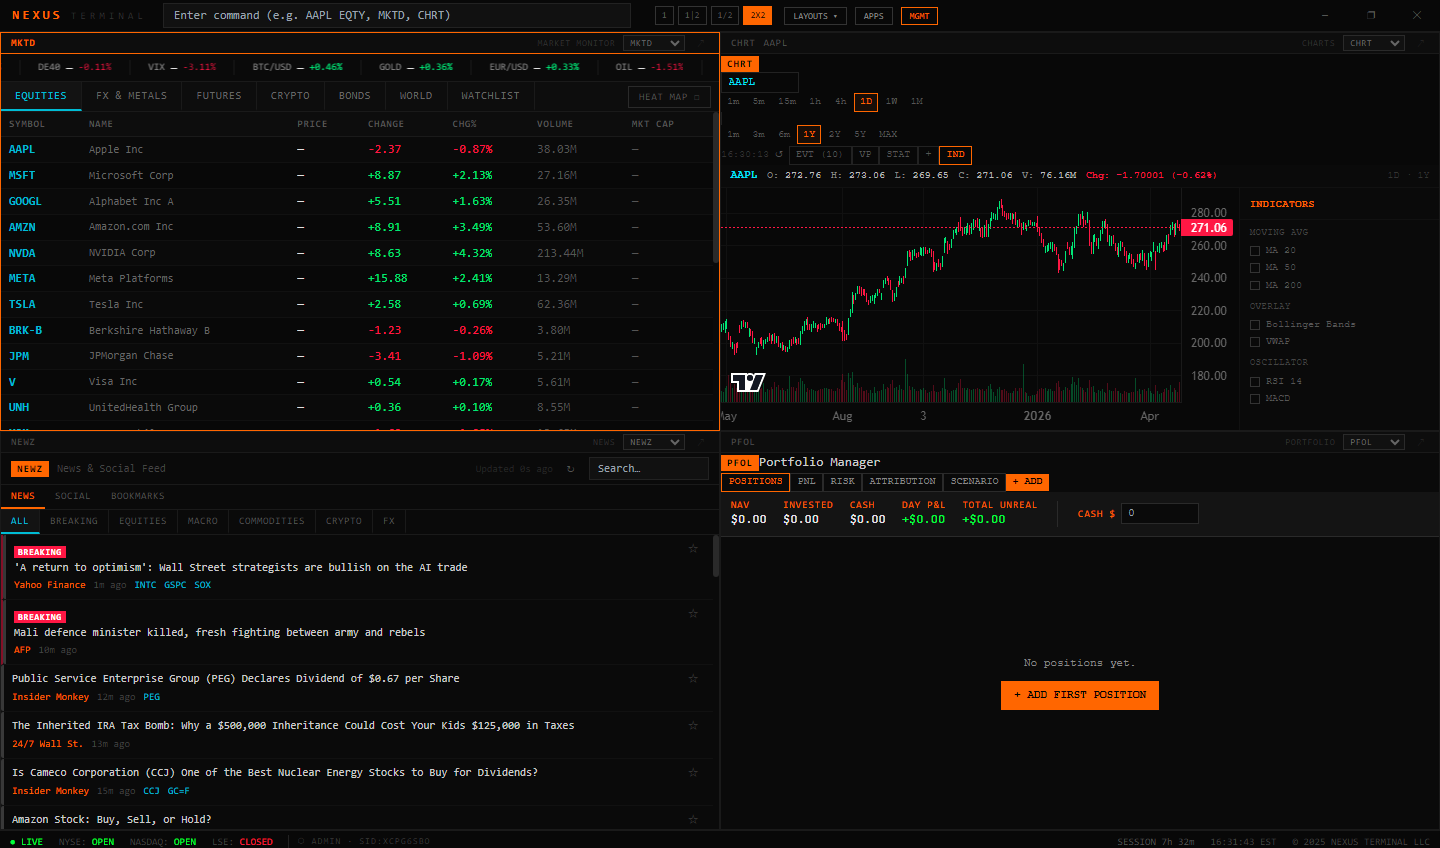The width and height of the screenshot is (1440, 848).
Task: Bookmark the Cameco Corporation article star
Action: tap(693, 772)
